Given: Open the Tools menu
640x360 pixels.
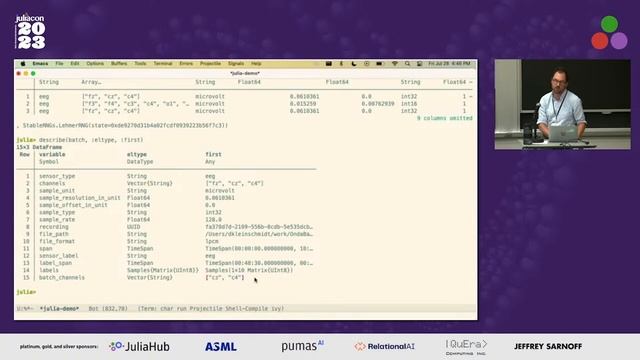Looking at the screenshot, I should [140, 64].
